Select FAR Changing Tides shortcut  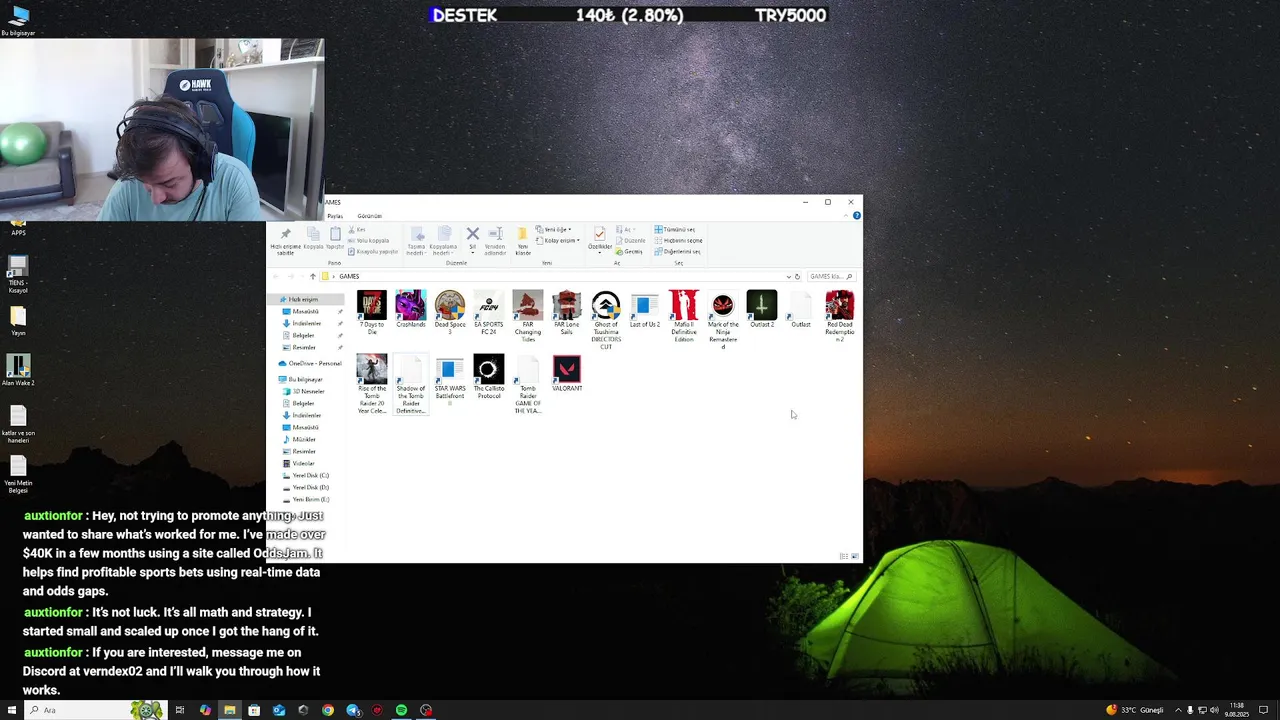(528, 315)
